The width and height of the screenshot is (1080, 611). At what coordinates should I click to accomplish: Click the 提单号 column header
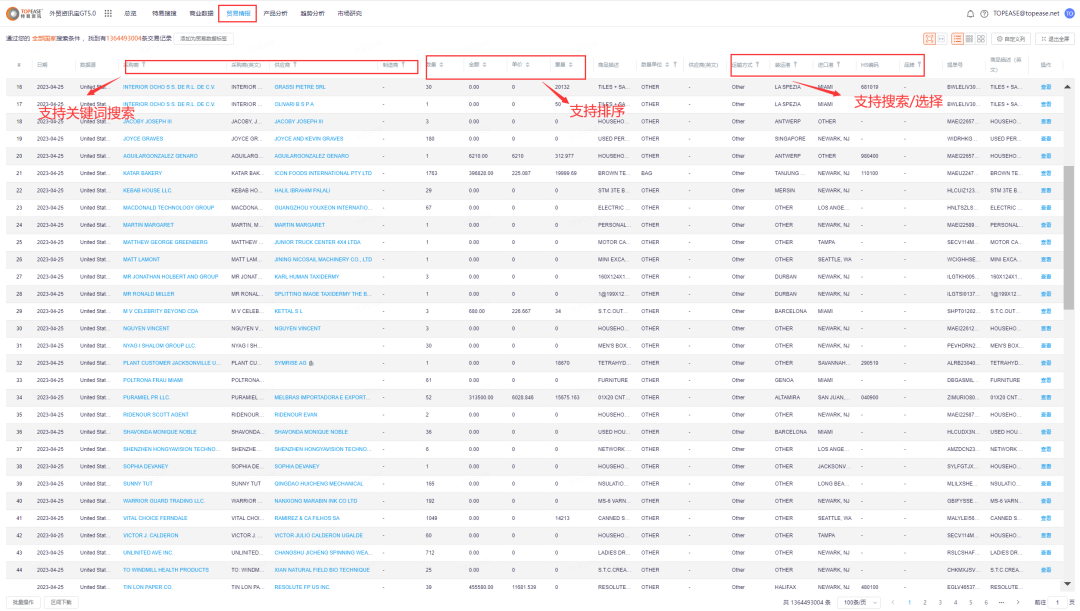pyautogui.click(x=955, y=65)
